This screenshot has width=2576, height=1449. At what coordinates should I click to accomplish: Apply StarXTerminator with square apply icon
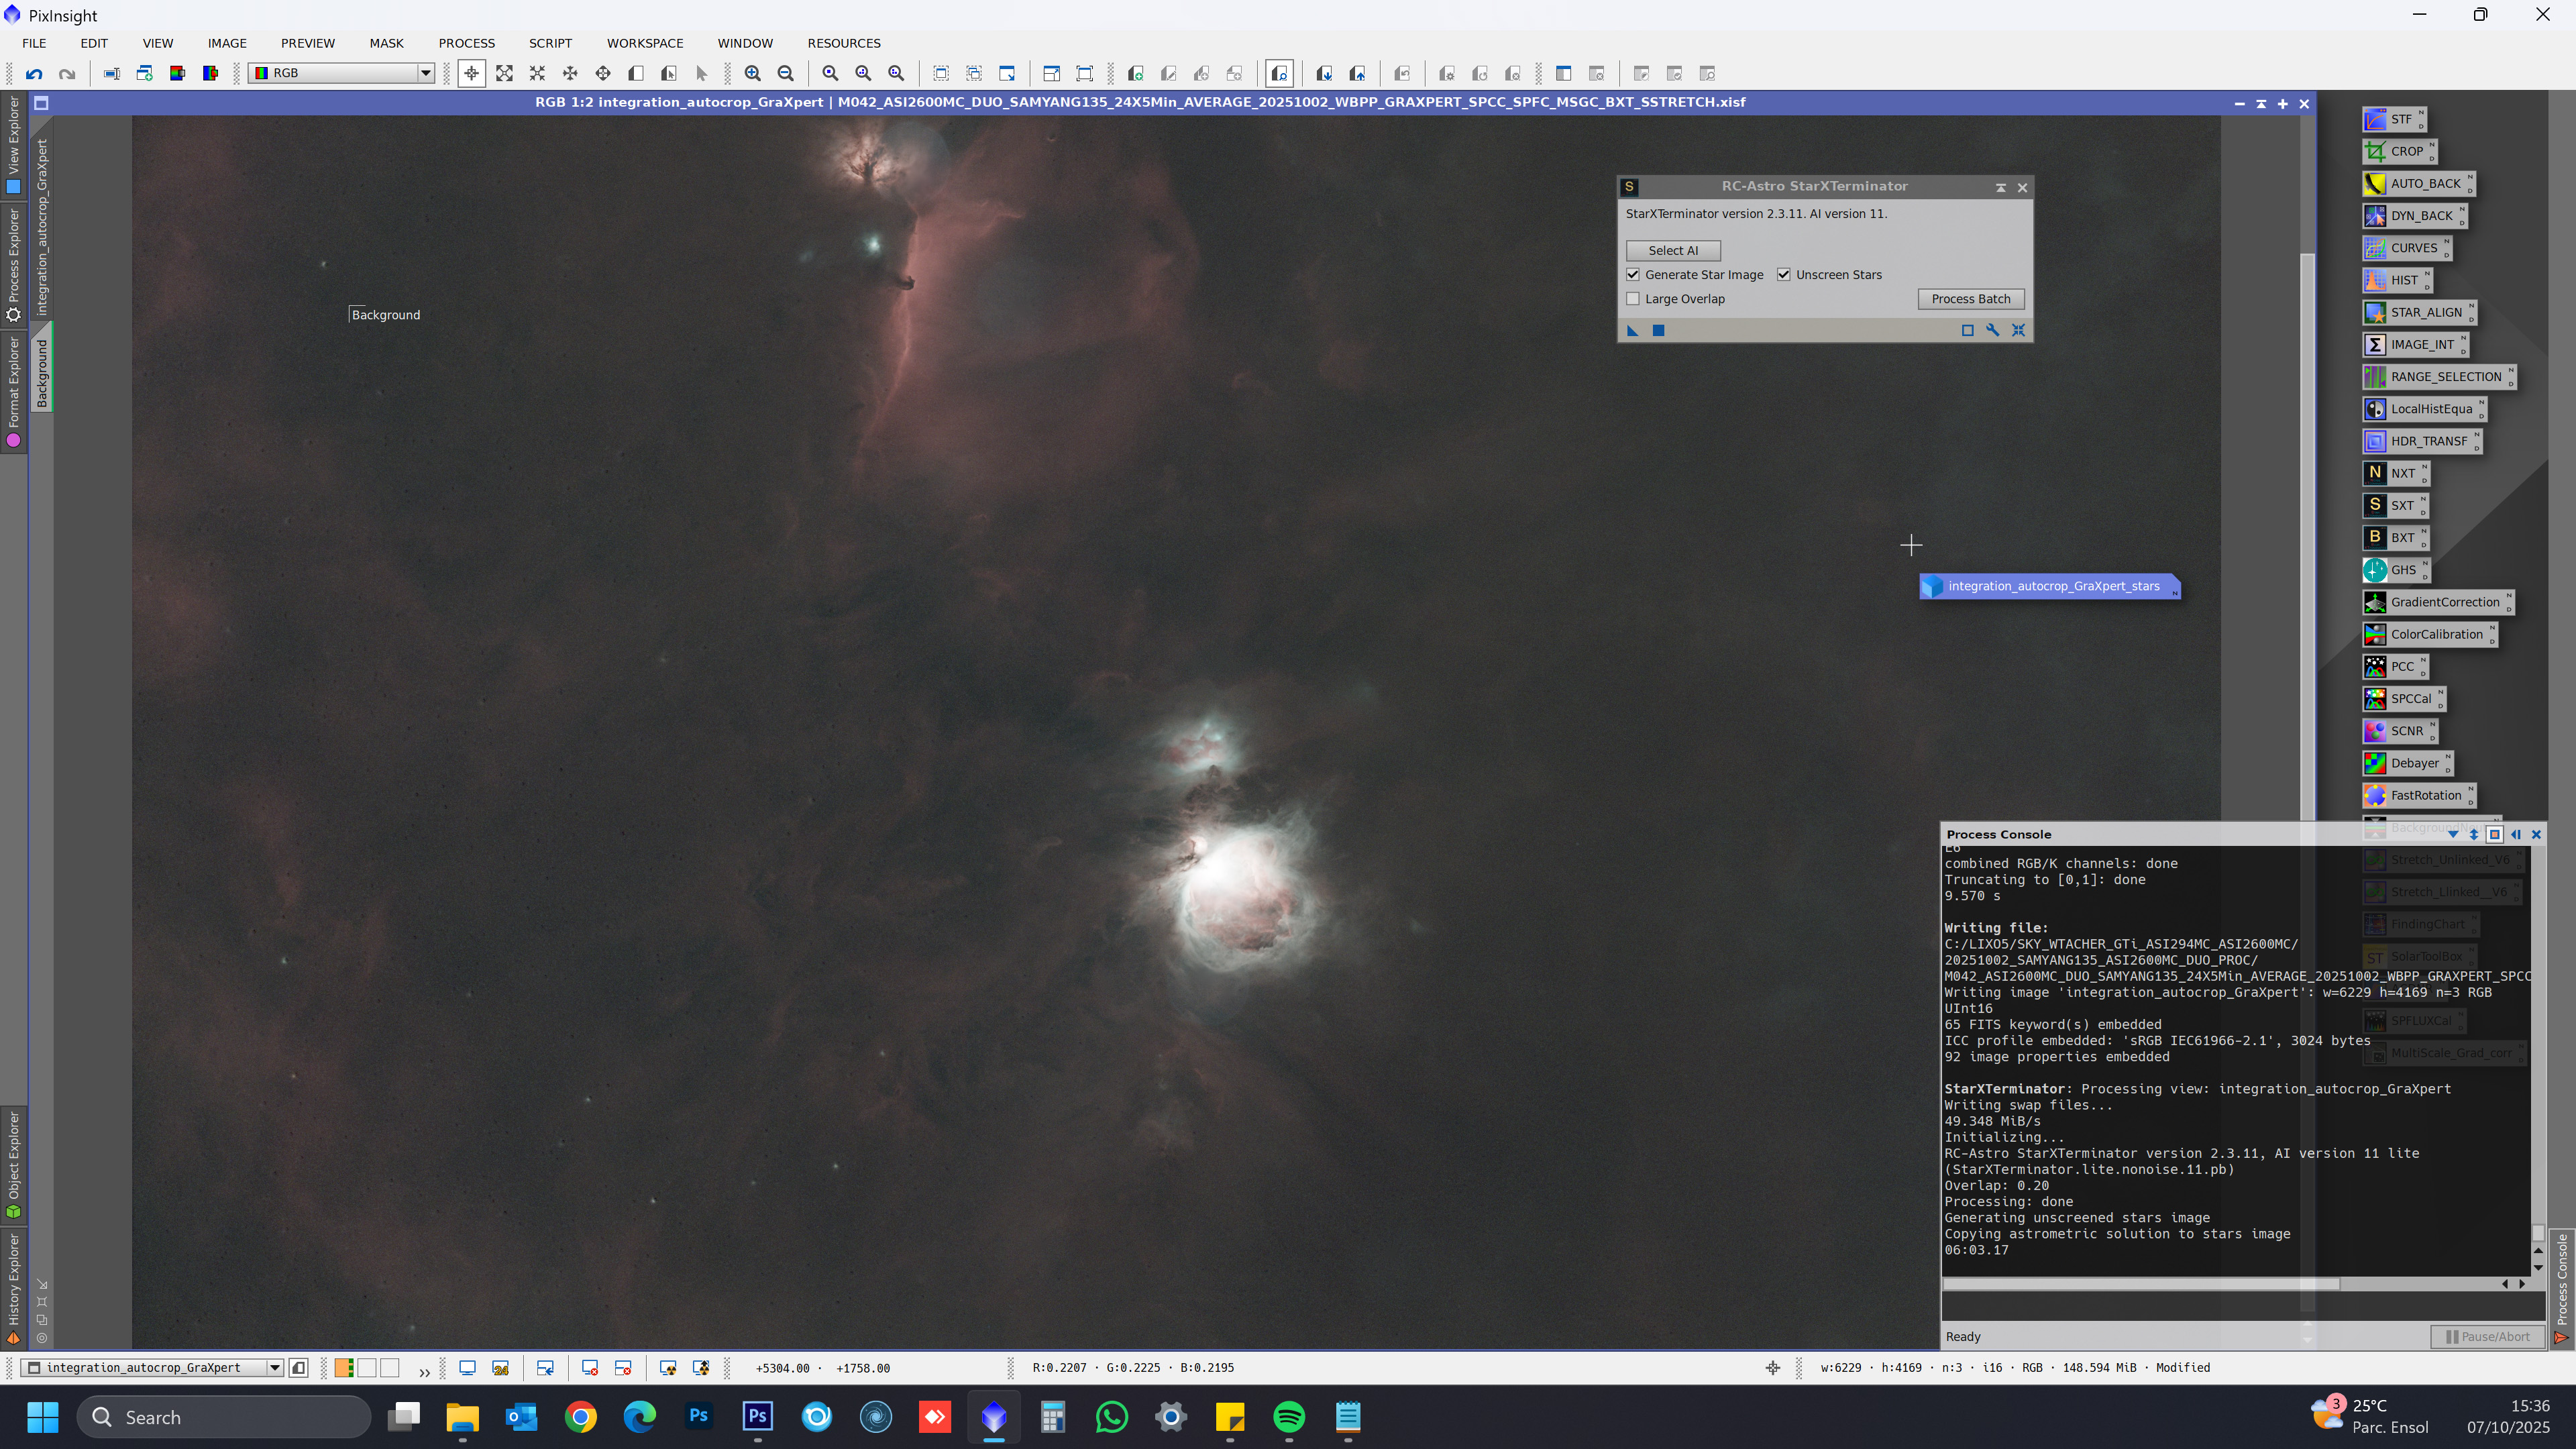tap(1658, 331)
